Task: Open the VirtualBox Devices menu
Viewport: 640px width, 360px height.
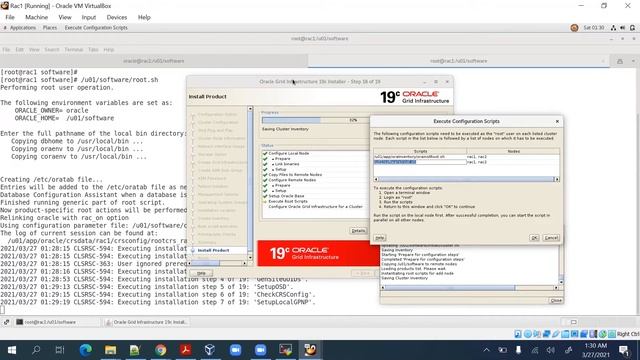Action: 117,17
